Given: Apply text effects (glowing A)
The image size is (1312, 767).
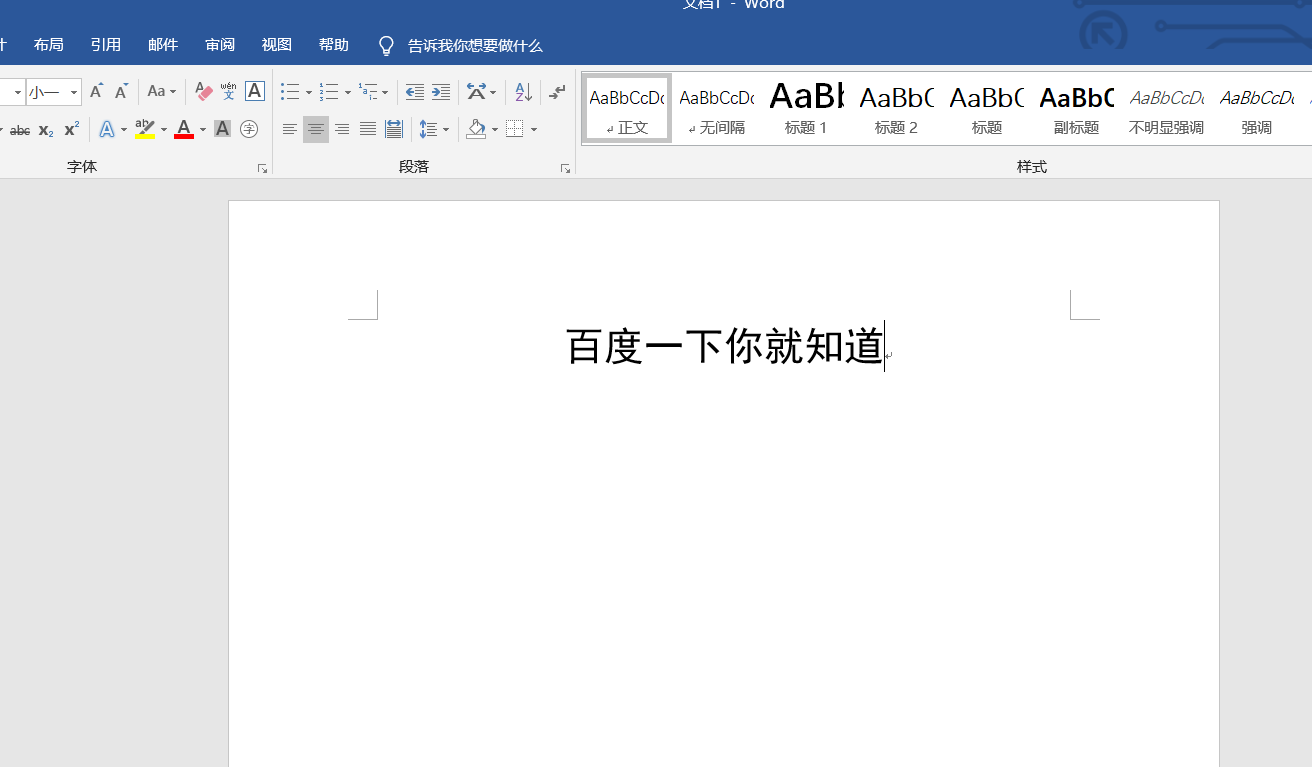Looking at the screenshot, I should [107, 129].
